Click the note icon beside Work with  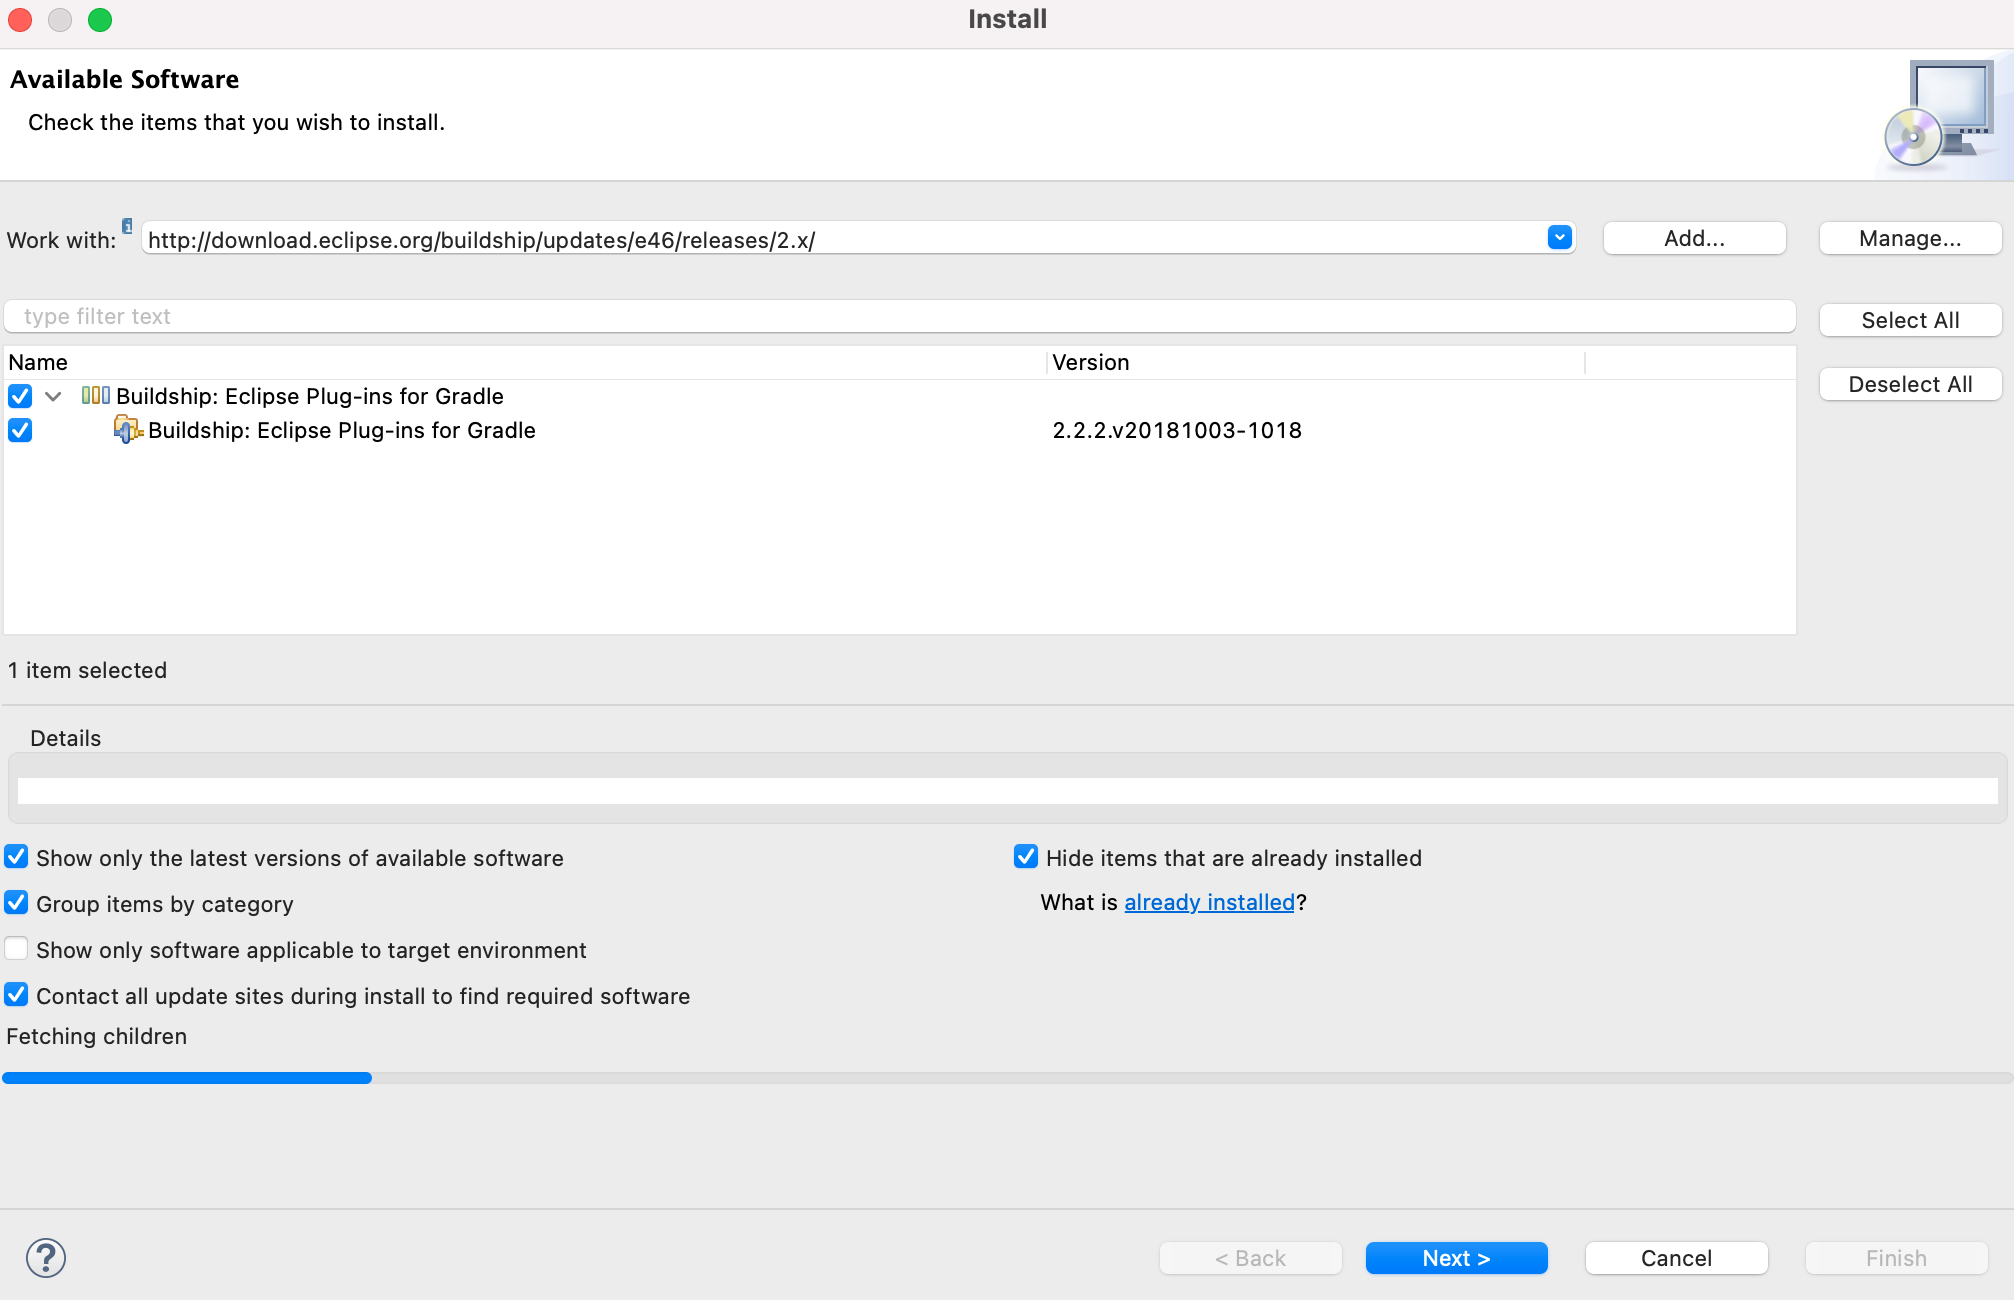coord(128,227)
